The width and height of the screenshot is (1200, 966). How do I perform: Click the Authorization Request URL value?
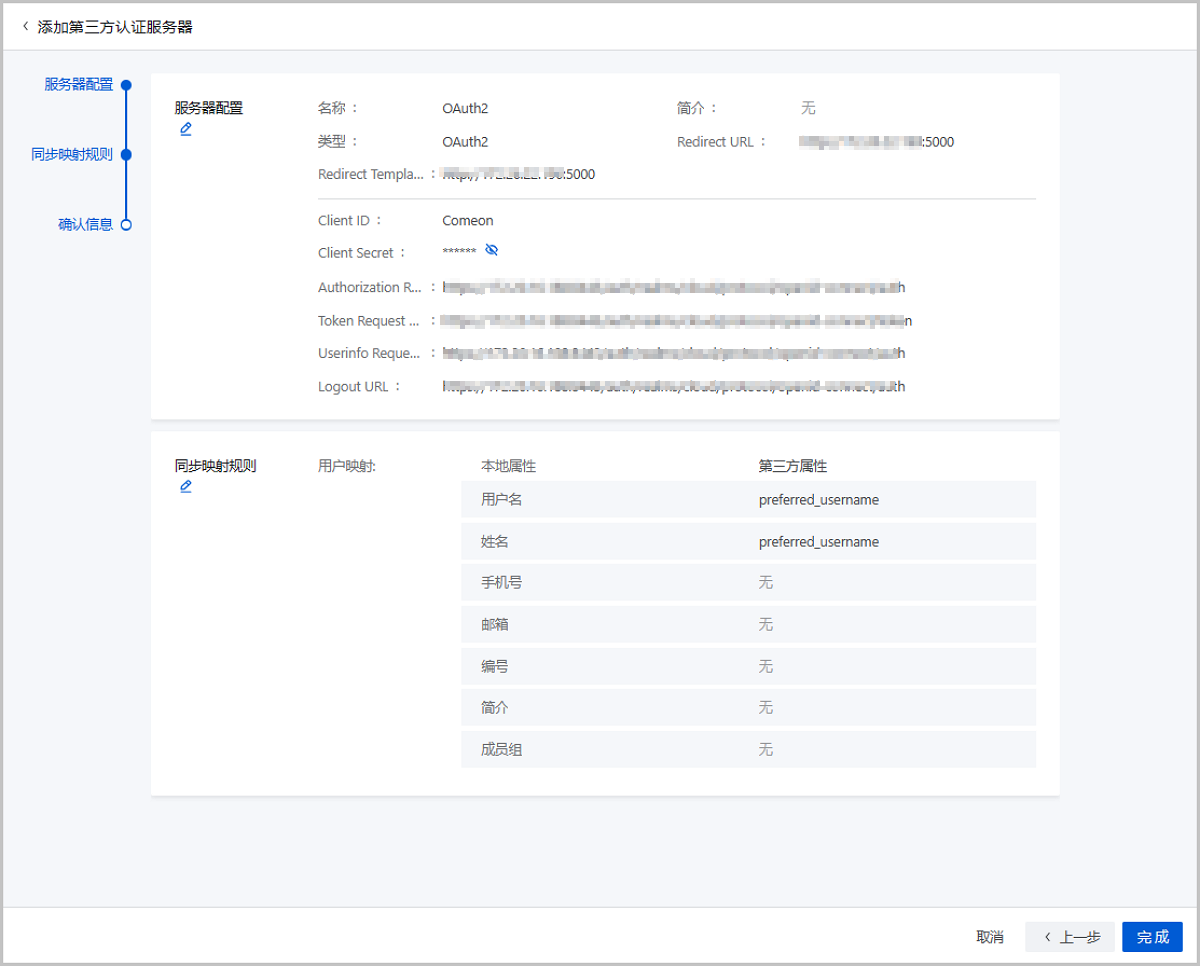(x=674, y=287)
